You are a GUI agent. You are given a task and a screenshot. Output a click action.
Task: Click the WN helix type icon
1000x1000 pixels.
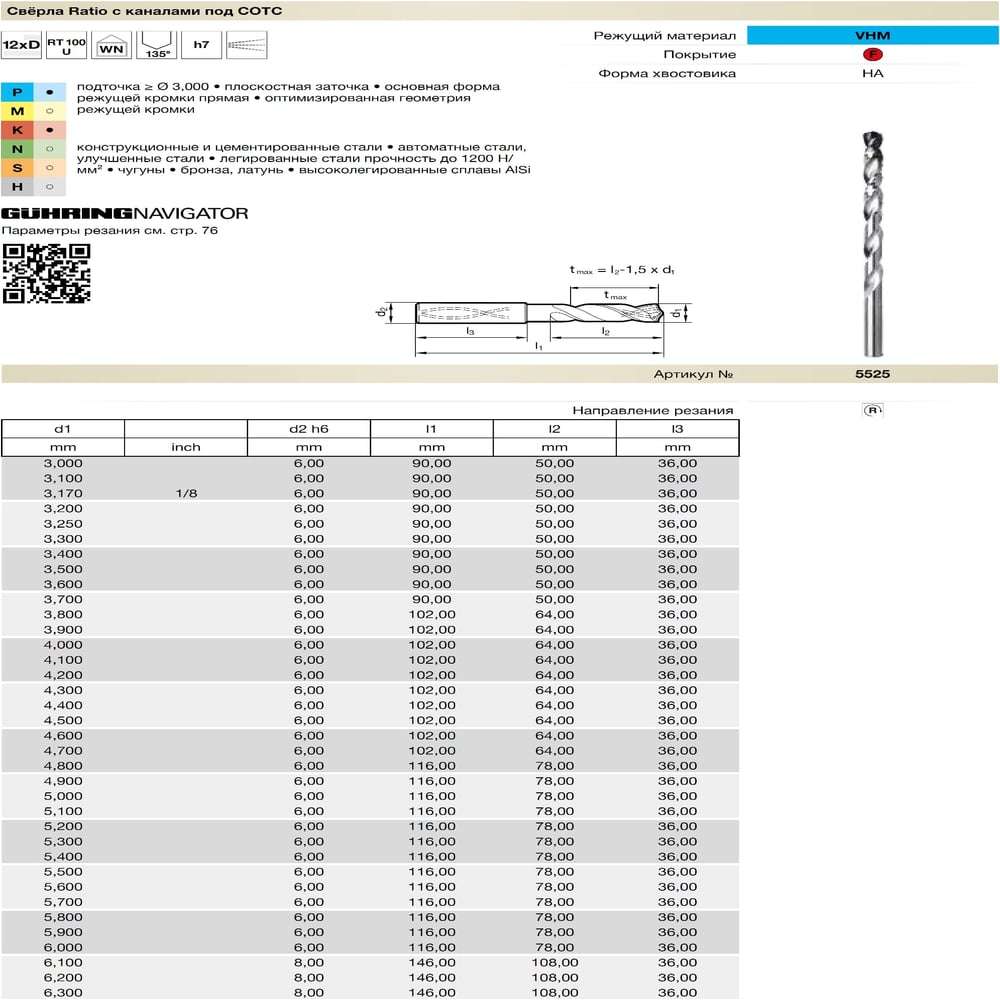tap(112, 45)
